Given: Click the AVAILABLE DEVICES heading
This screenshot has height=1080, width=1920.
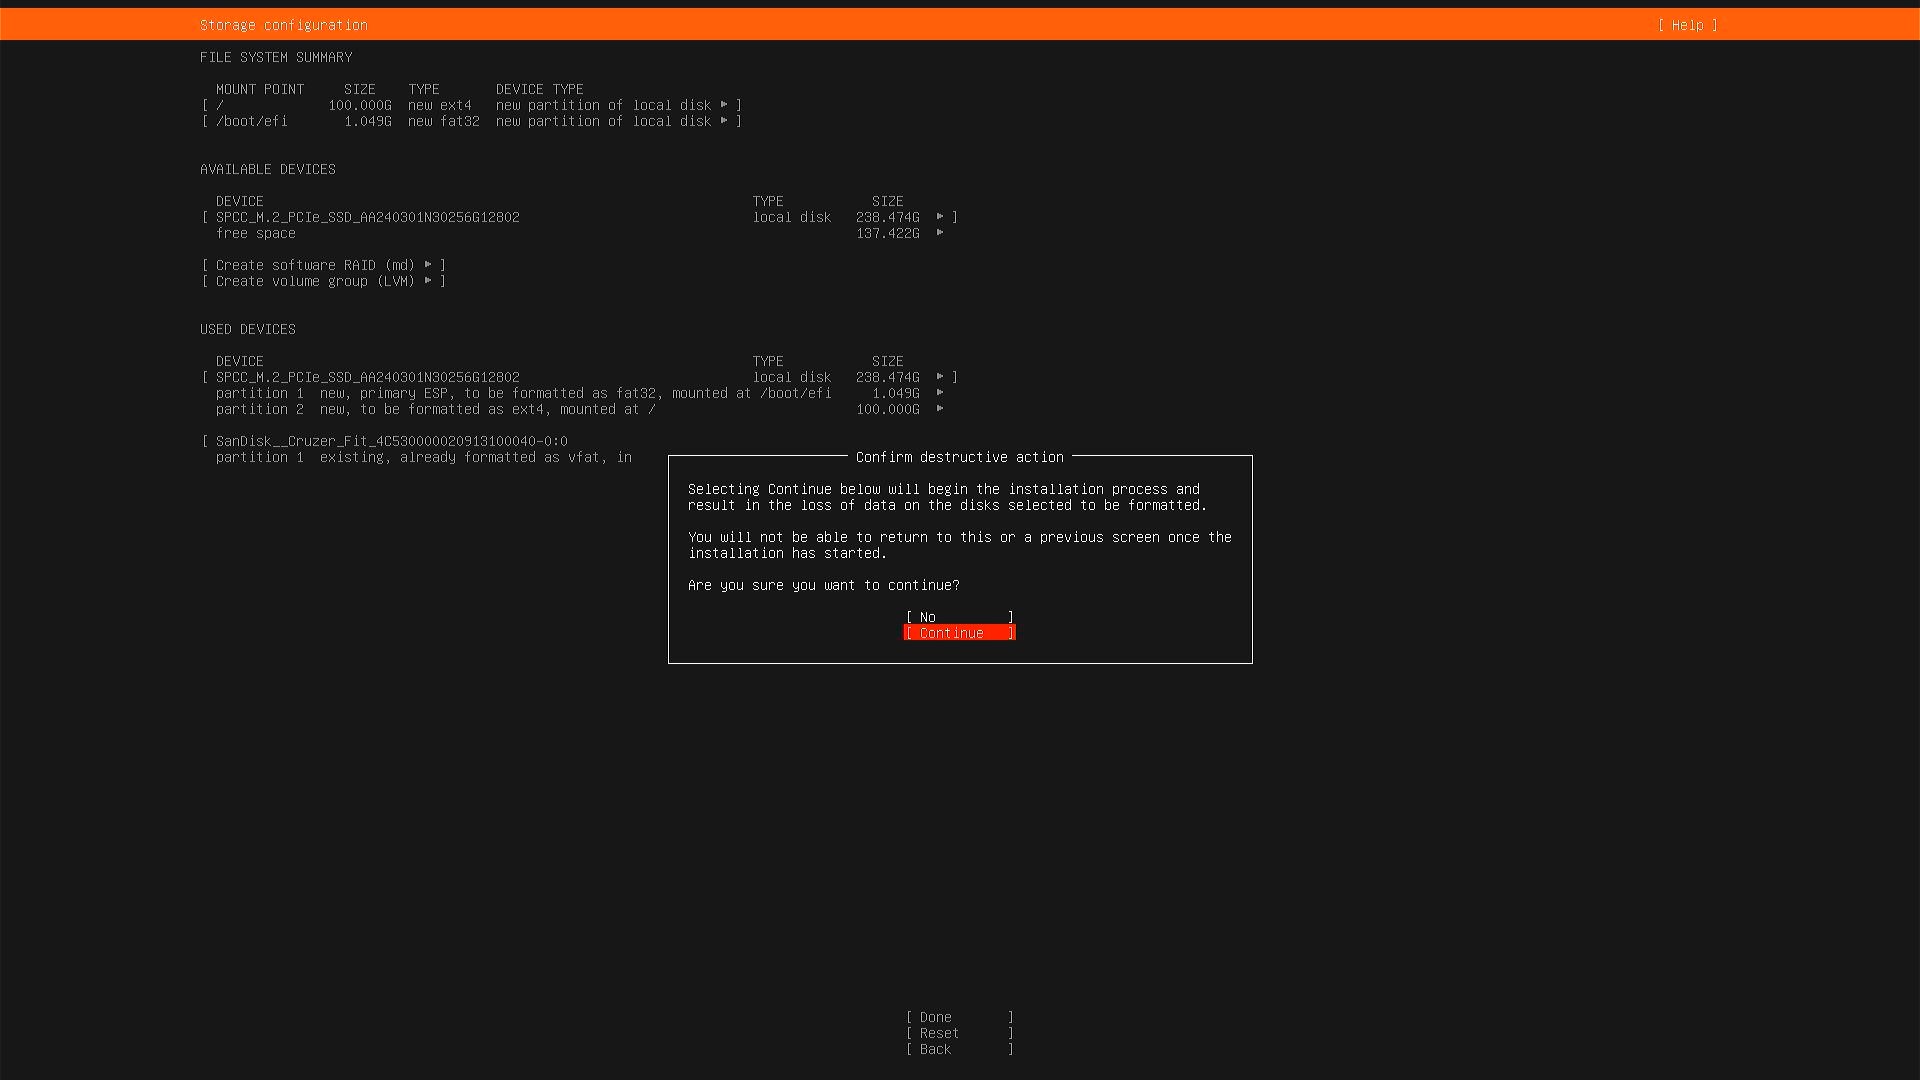Looking at the screenshot, I should [268, 169].
